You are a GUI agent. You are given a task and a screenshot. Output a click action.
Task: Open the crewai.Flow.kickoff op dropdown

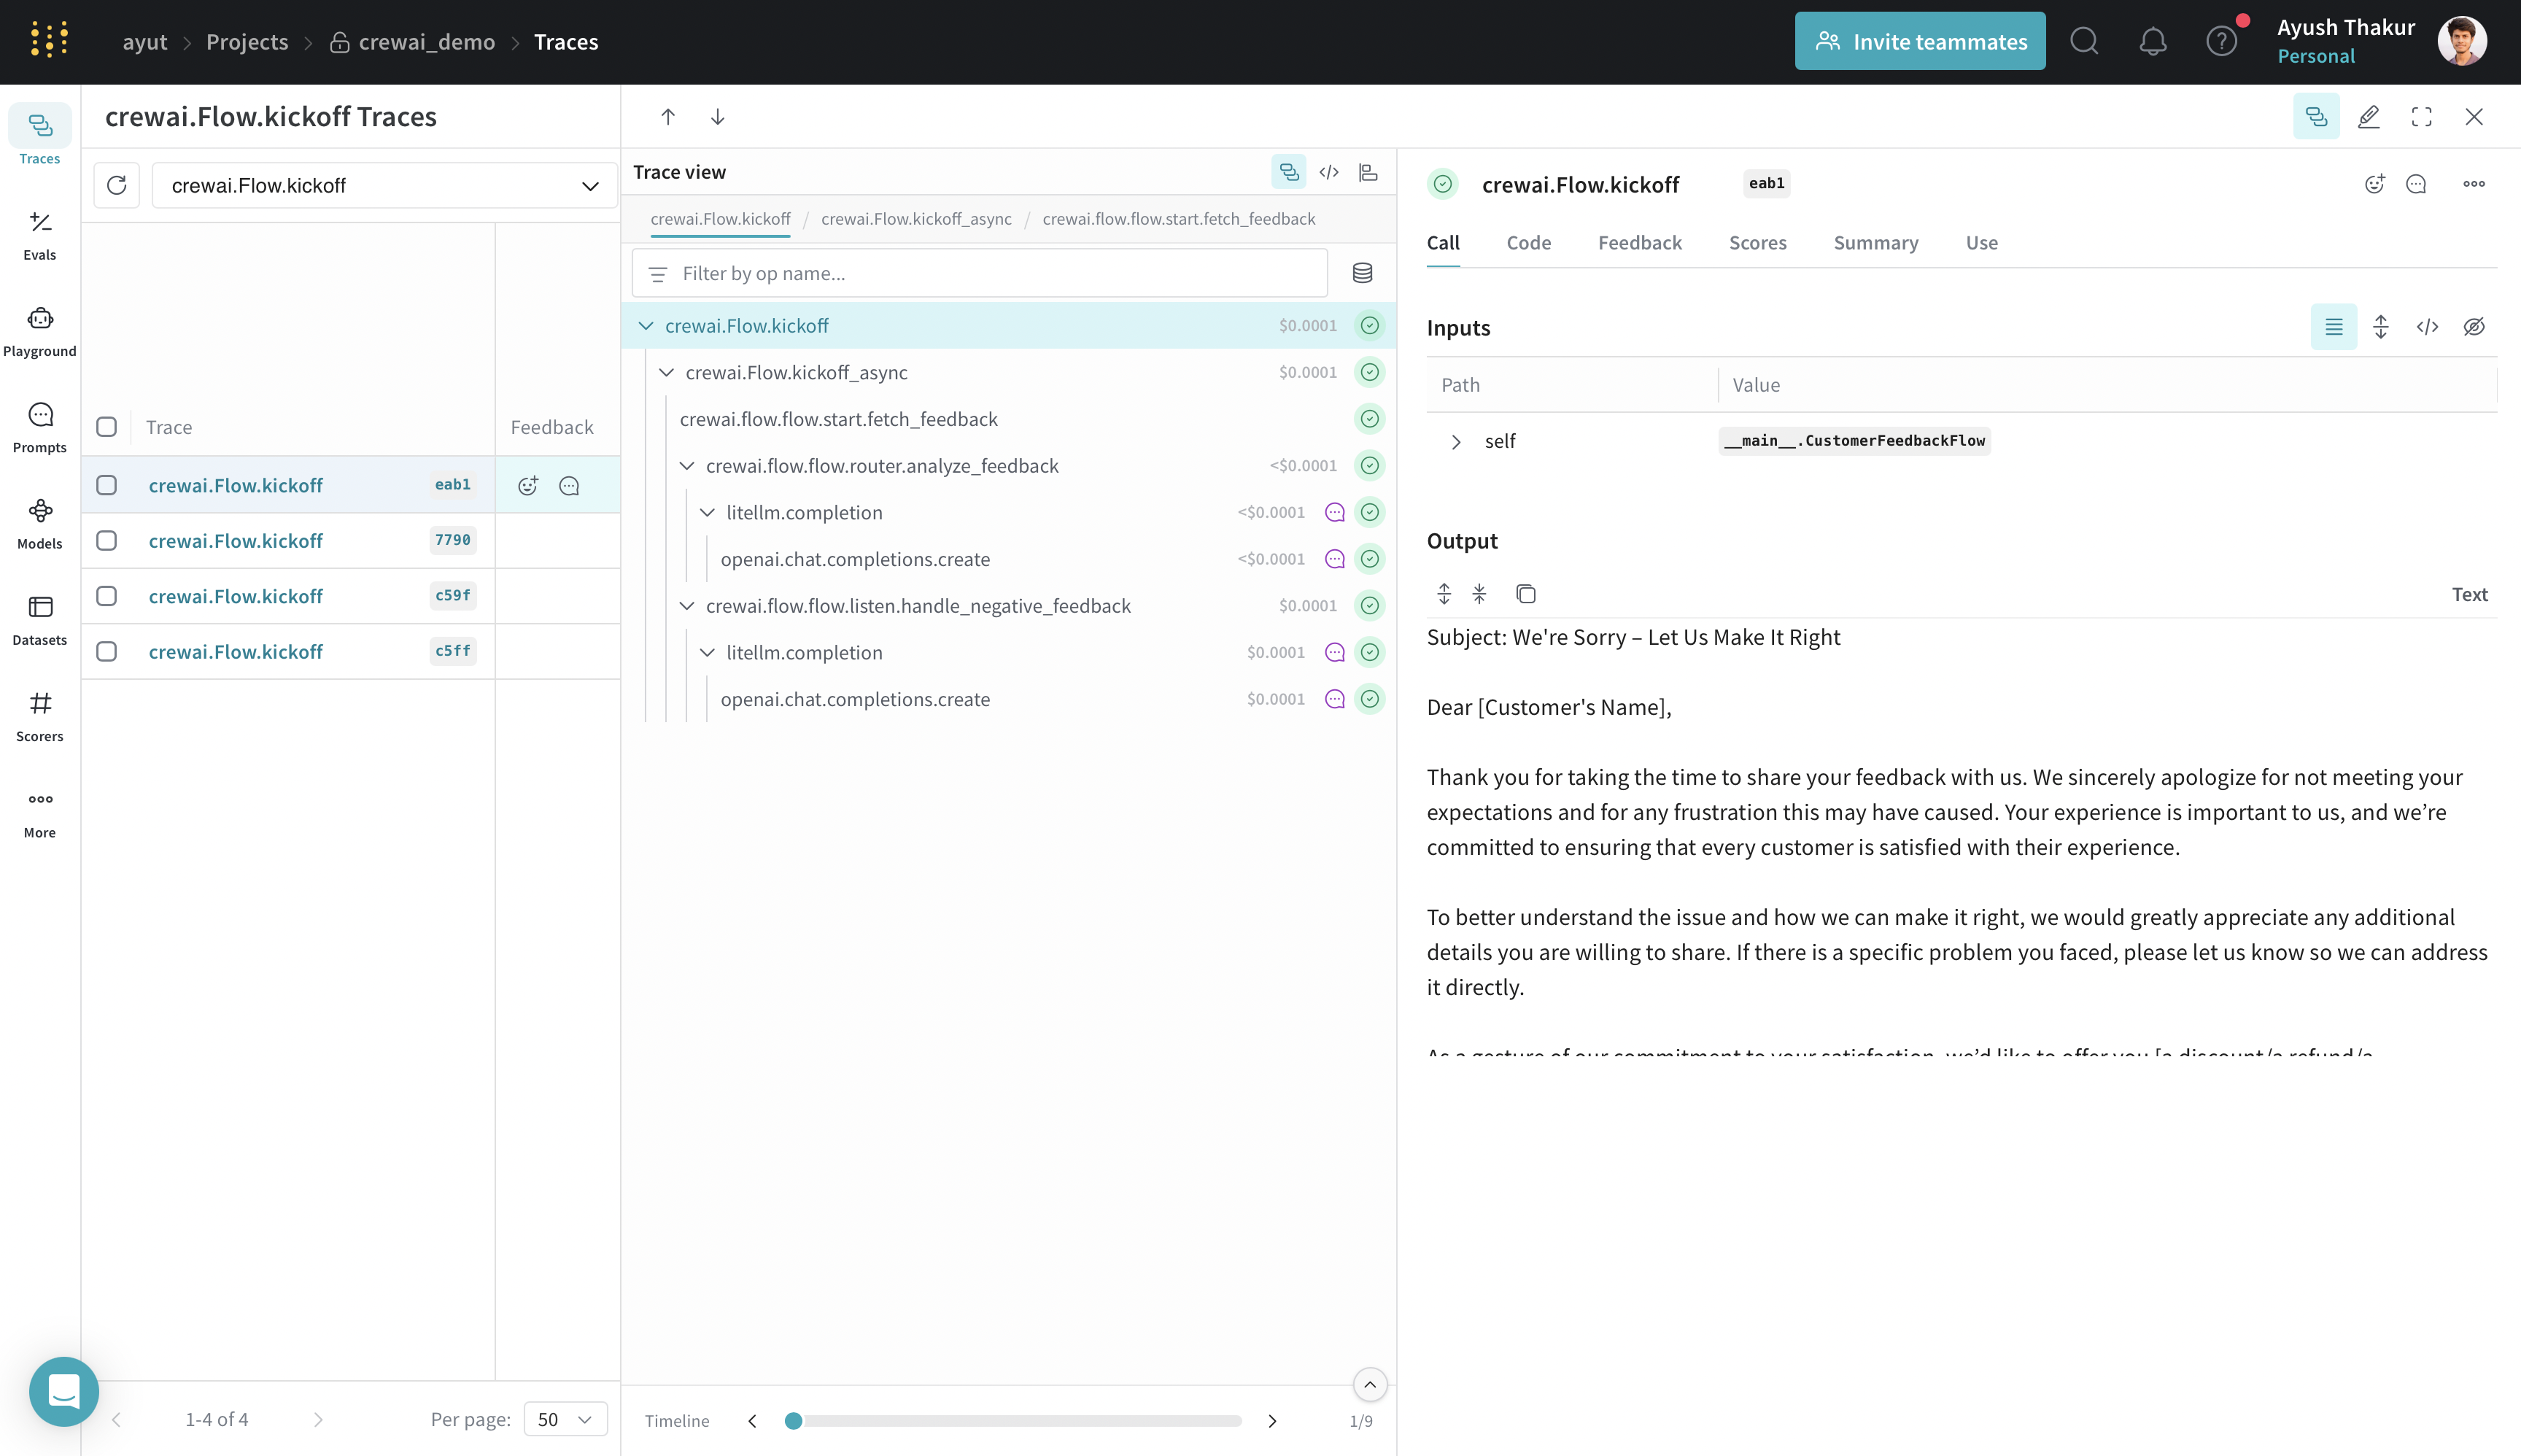point(385,185)
